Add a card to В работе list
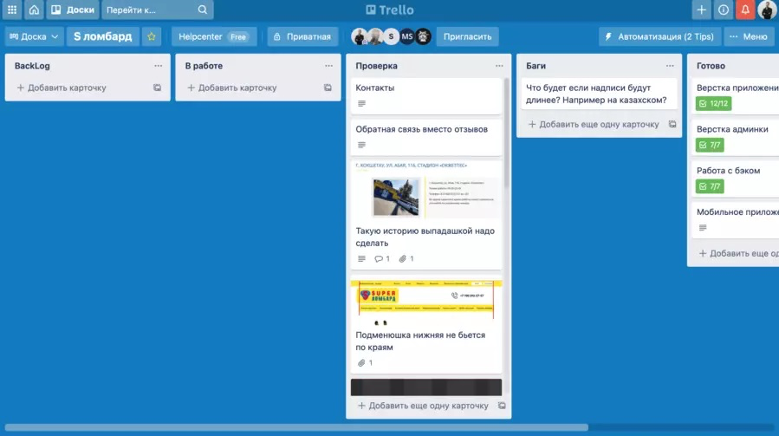Image resolution: width=779 pixels, height=437 pixels. point(232,88)
